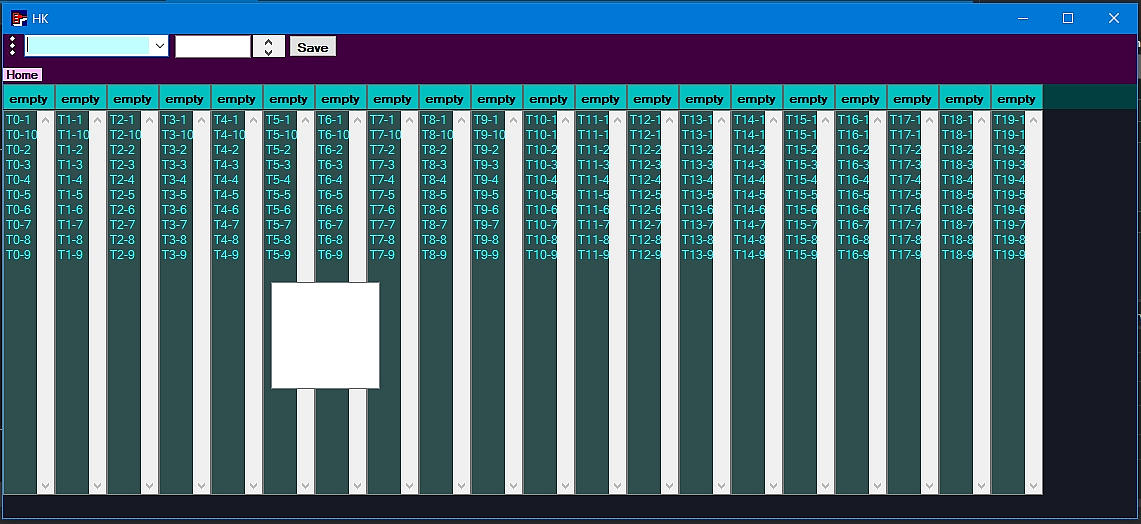Click the T12 list scrollbar down arrow
1141x524 pixels.
coord(669,485)
